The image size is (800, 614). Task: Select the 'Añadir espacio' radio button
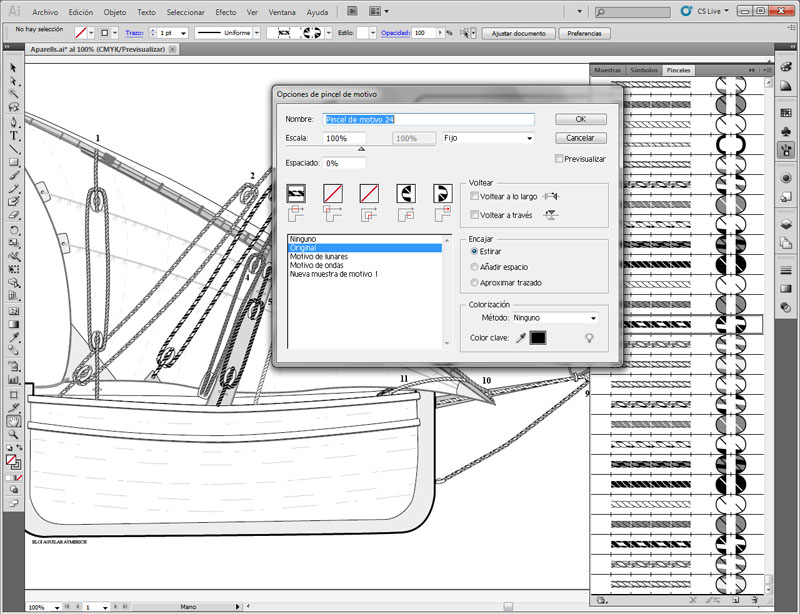pos(474,267)
